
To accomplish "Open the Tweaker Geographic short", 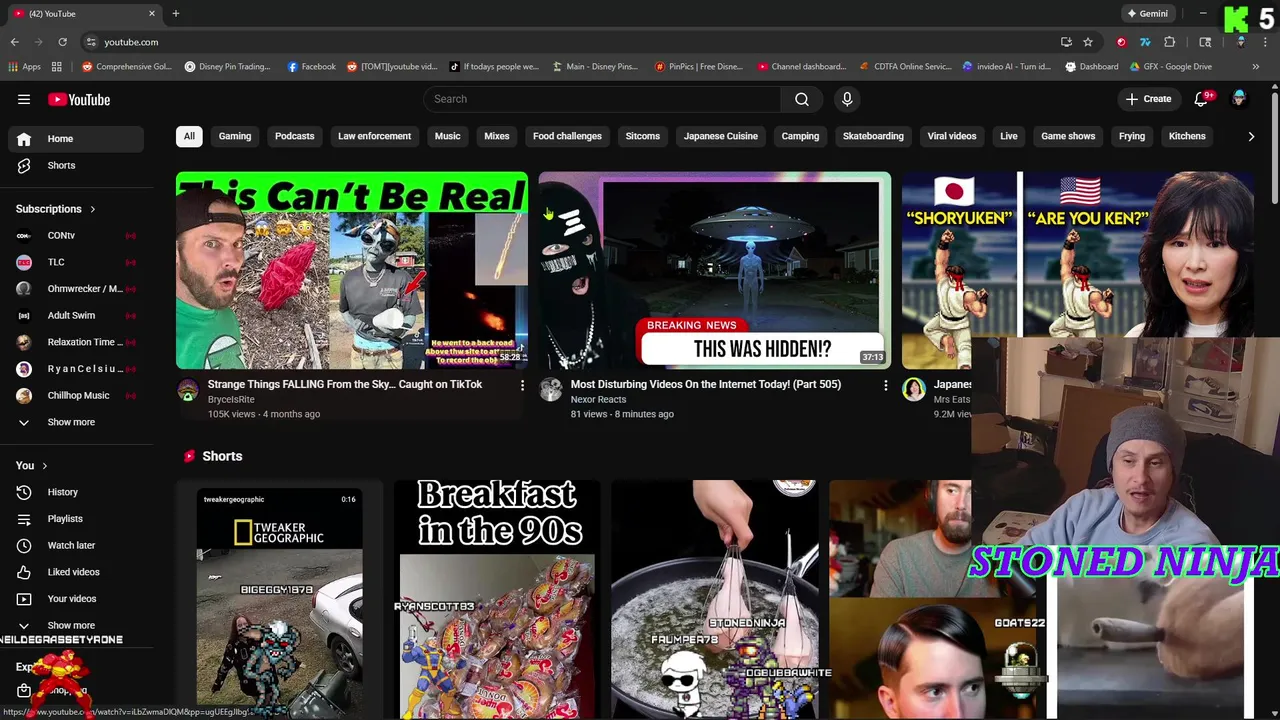I will pyautogui.click(x=280, y=600).
